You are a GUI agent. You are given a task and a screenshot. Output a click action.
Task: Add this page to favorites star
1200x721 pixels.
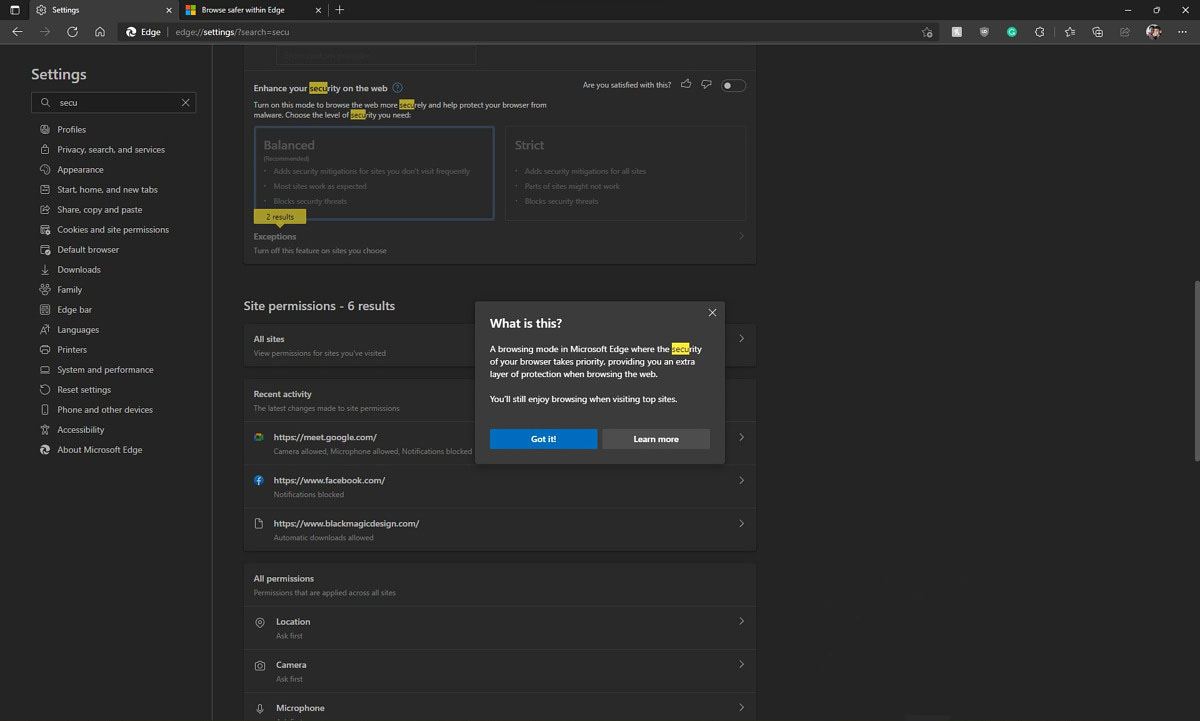[927, 32]
